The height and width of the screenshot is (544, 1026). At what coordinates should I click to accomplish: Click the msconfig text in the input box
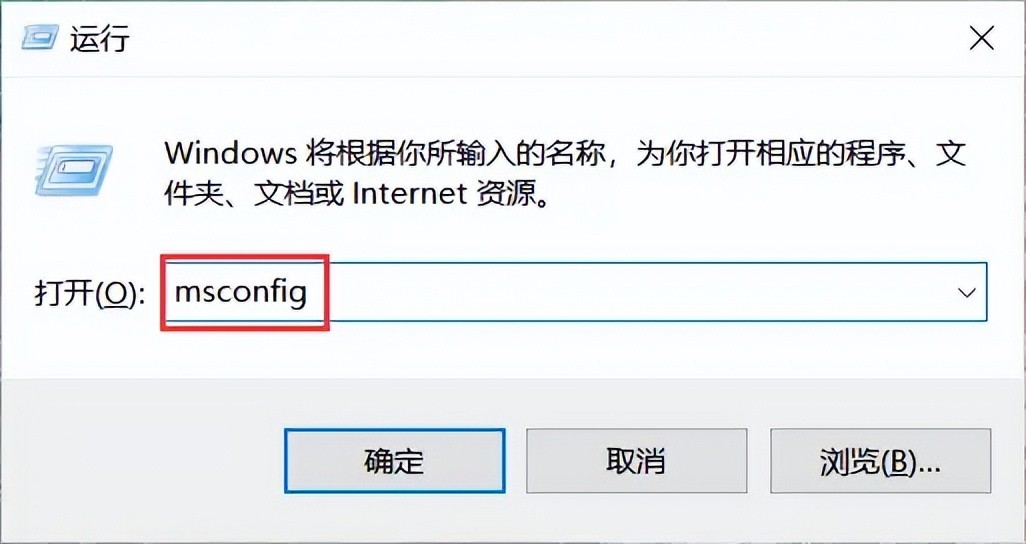click(x=241, y=293)
